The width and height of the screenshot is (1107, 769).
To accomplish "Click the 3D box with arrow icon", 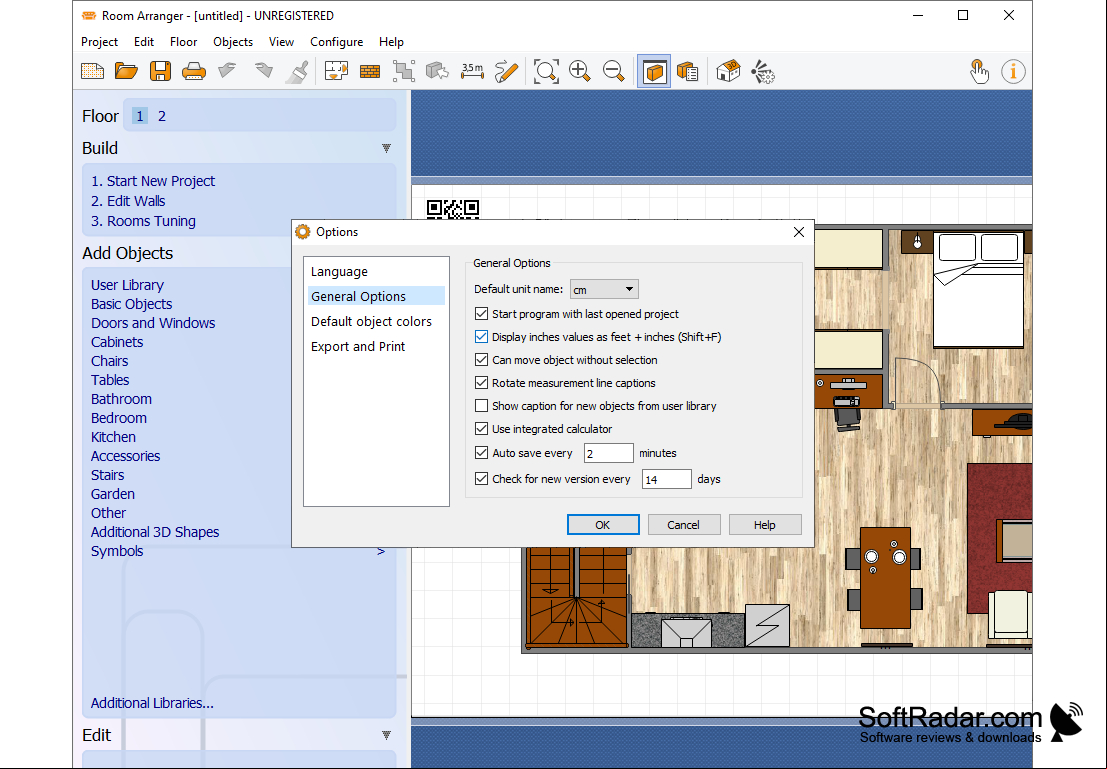I will [x=438, y=71].
